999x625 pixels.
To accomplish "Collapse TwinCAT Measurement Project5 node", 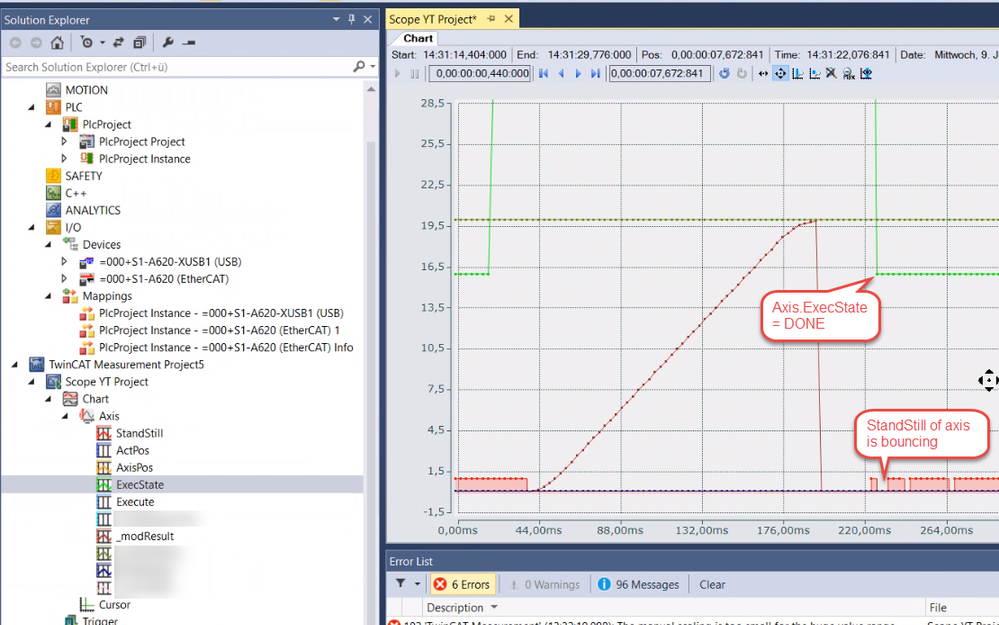I will 15,364.
